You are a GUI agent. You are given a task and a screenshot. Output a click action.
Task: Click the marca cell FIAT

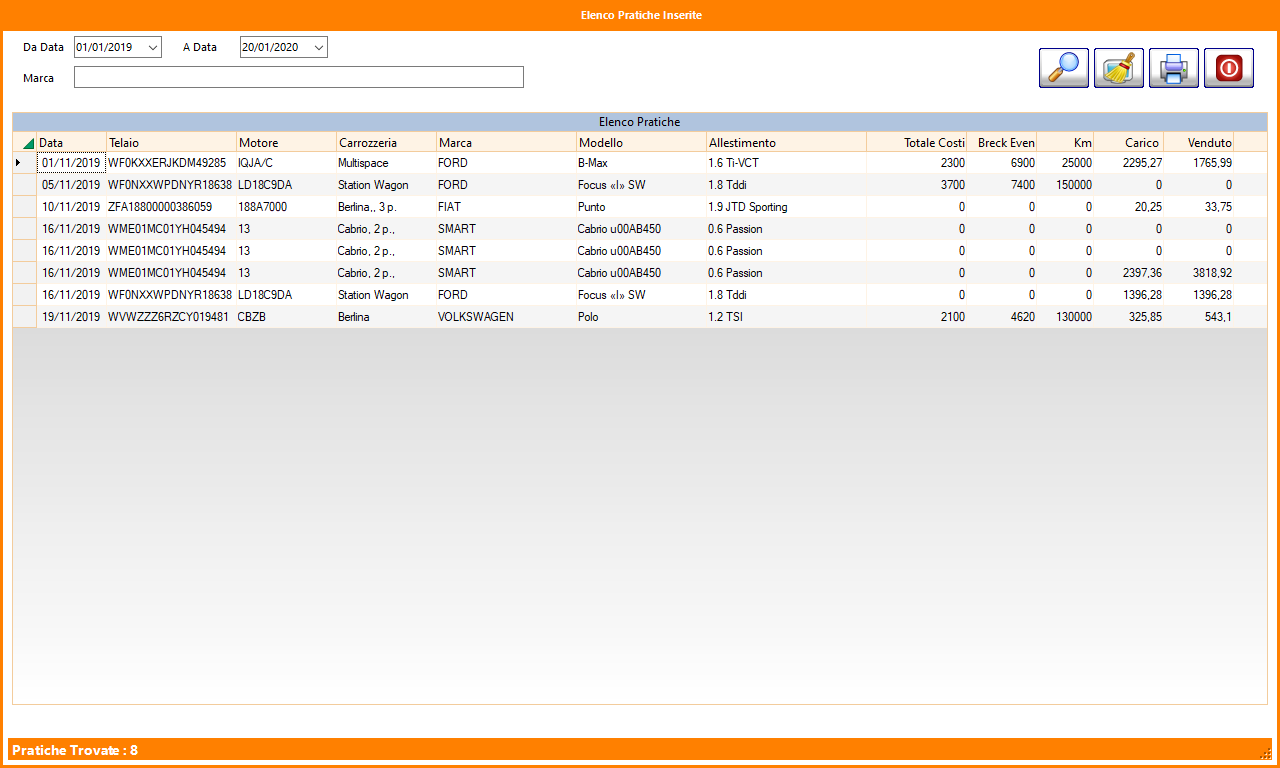tap(506, 206)
